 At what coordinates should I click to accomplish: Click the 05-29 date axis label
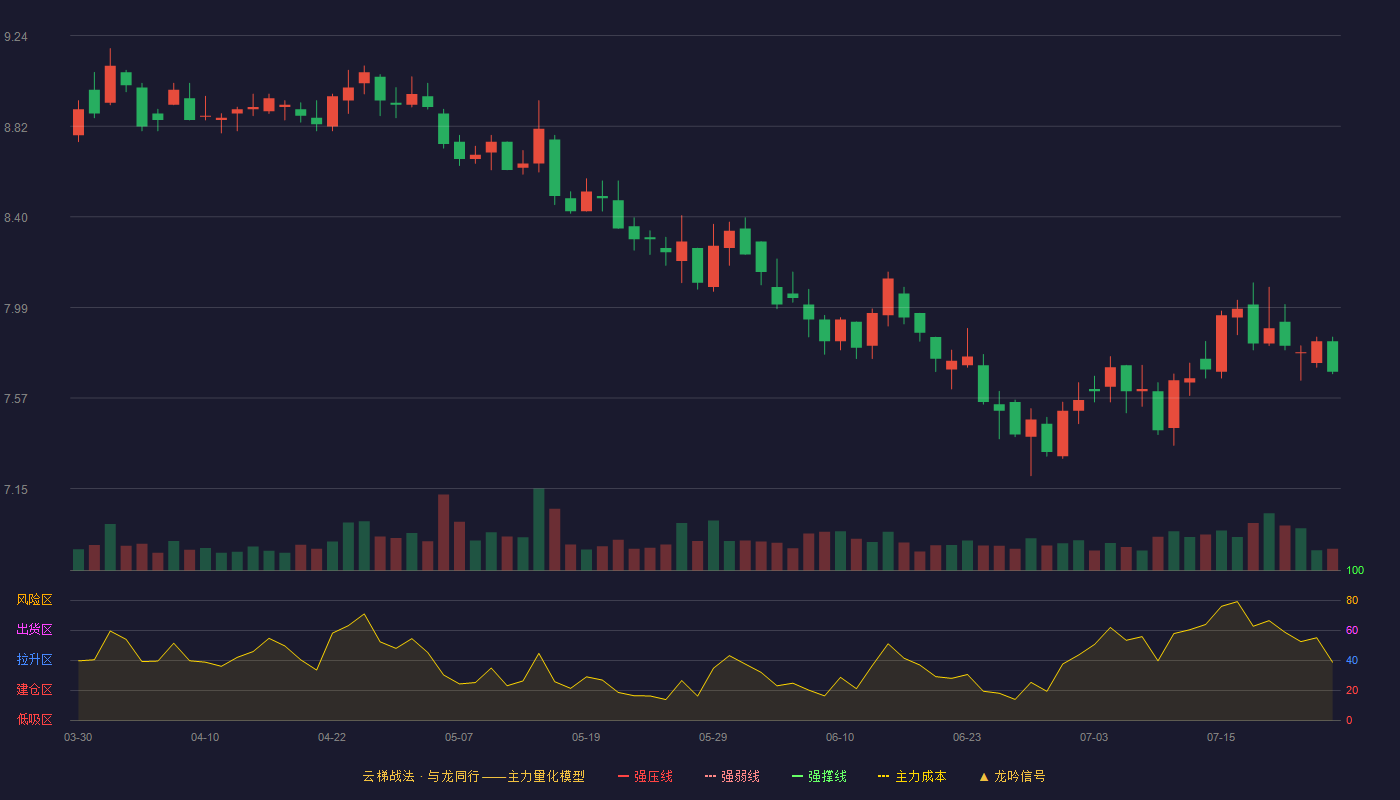pyautogui.click(x=713, y=737)
